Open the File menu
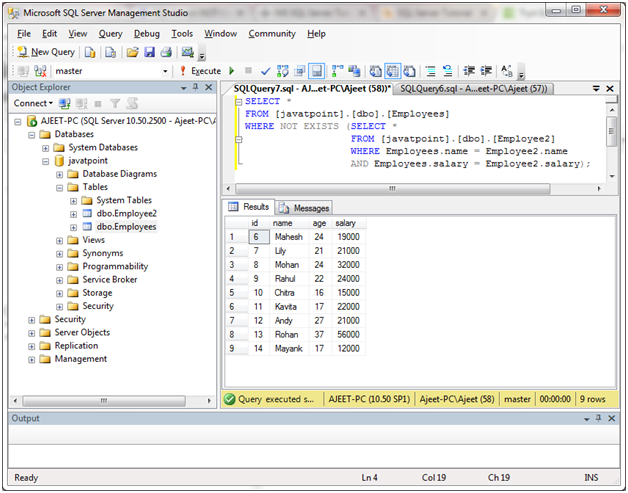 click(24, 34)
